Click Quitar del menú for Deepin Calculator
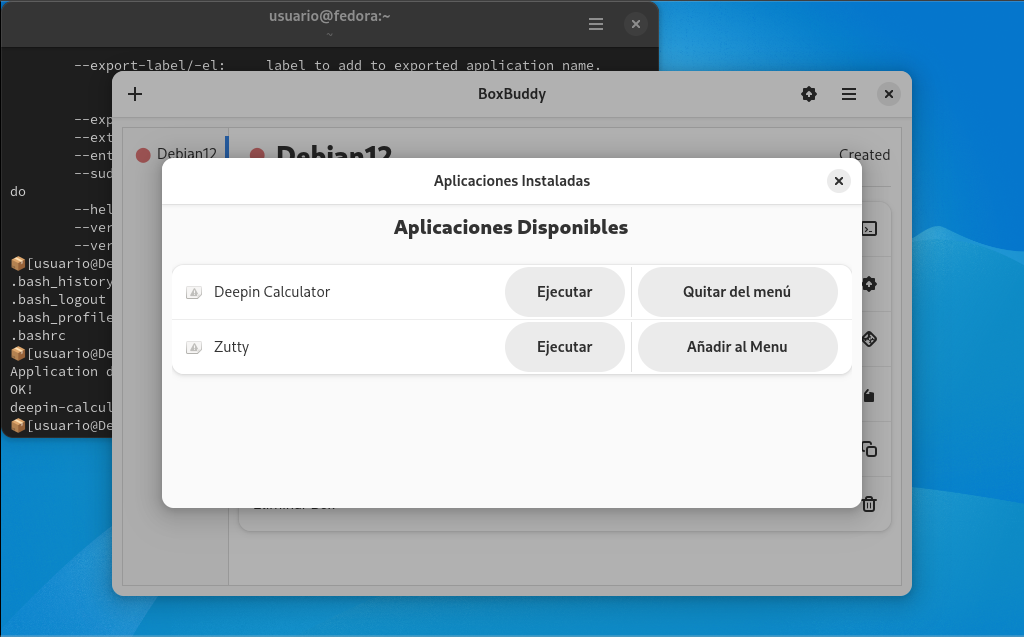The height and width of the screenshot is (637, 1024). tap(737, 292)
